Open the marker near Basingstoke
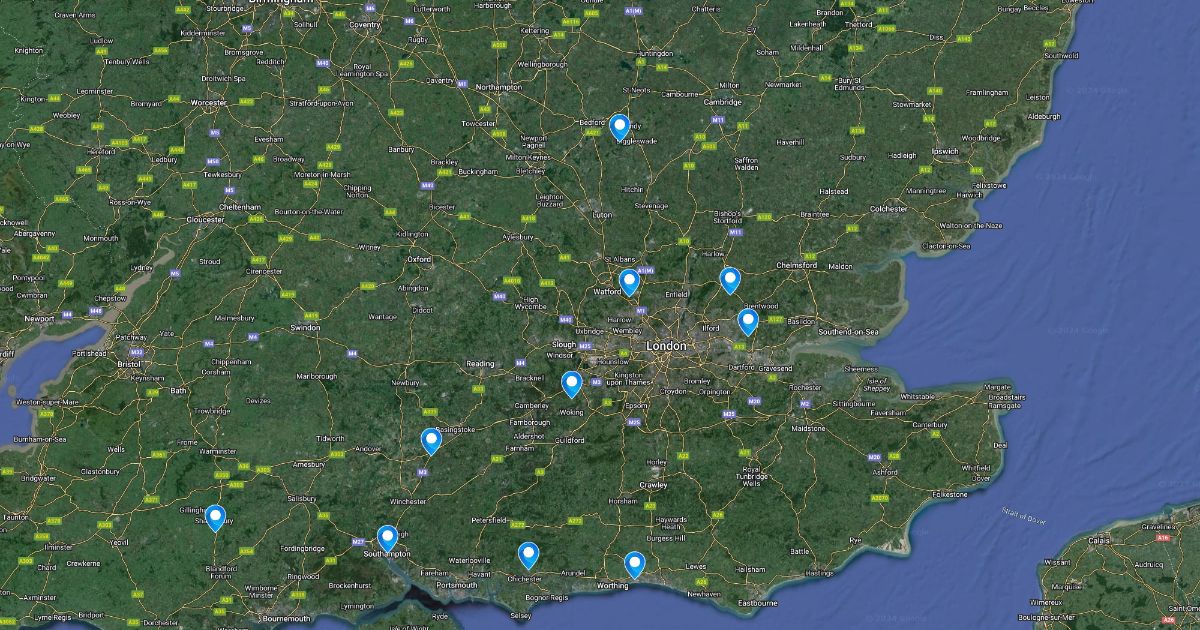 coord(431,441)
